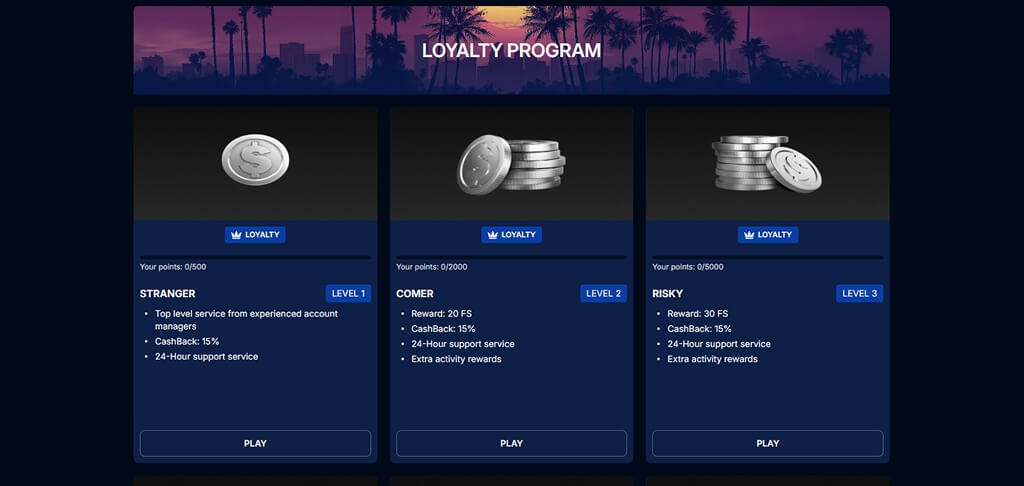
Task: Click the Risky points progress bar
Action: click(x=768, y=257)
